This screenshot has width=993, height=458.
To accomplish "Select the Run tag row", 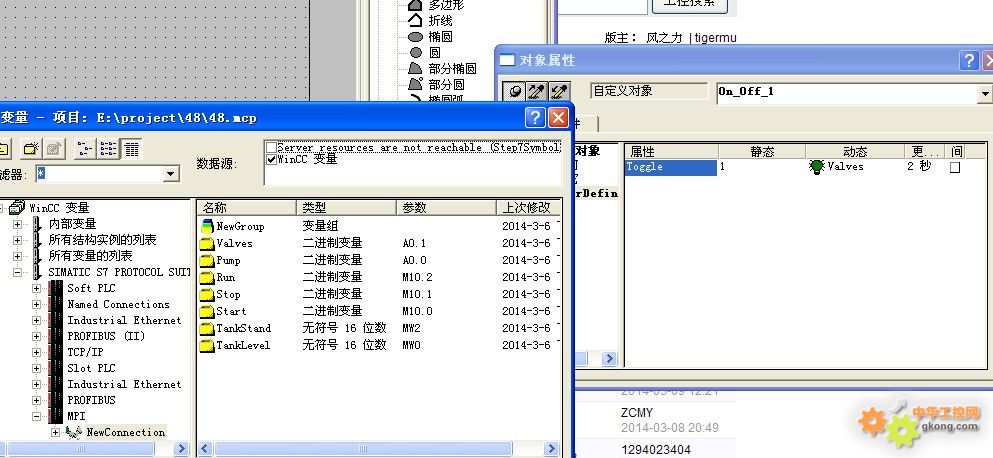I will pyautogui.click(x=379, y=277).
